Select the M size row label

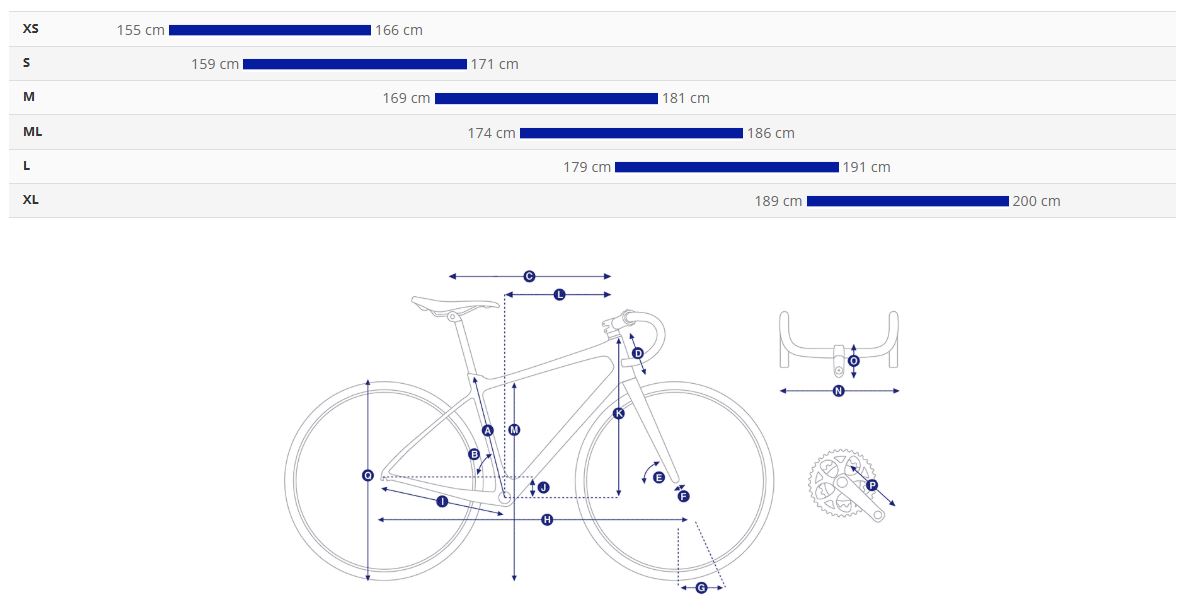pyautogui.click(x=29, y=97)
